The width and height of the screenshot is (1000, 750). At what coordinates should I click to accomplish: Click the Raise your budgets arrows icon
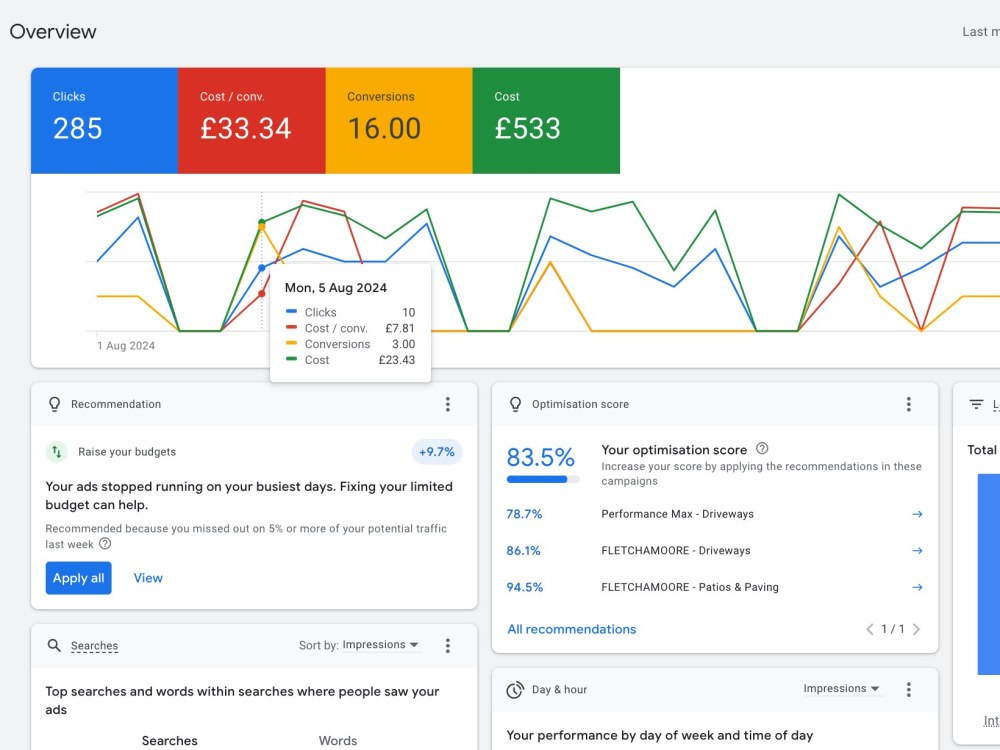point(57,452)
